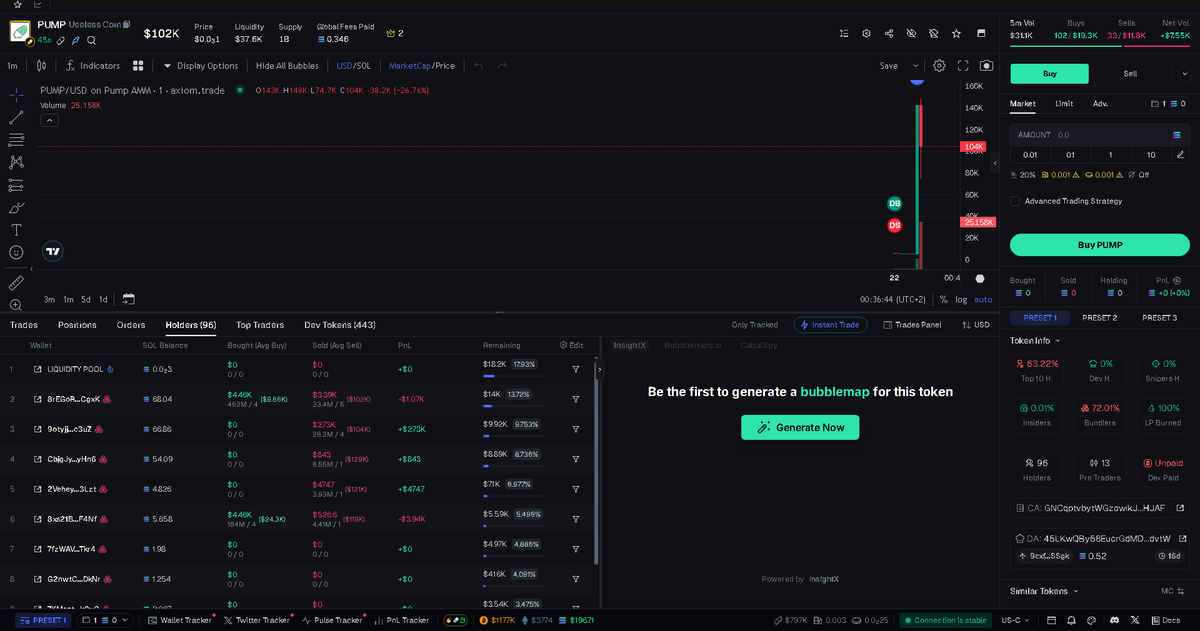Filter the LIQUIDITY POOL holder row
This screenshot has width=1200, height=631.
(x=576, y=369)
